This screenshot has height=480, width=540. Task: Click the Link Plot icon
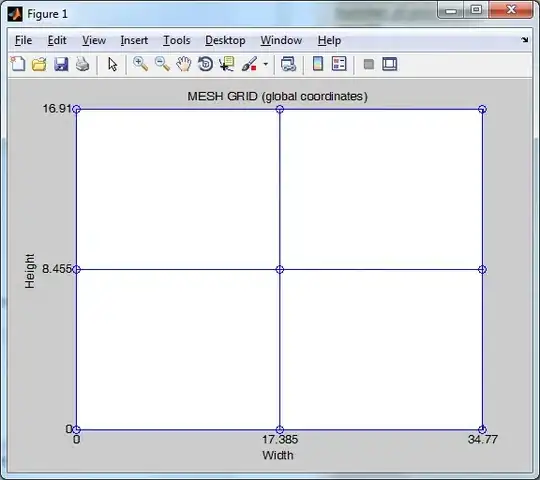pos(288,64)
